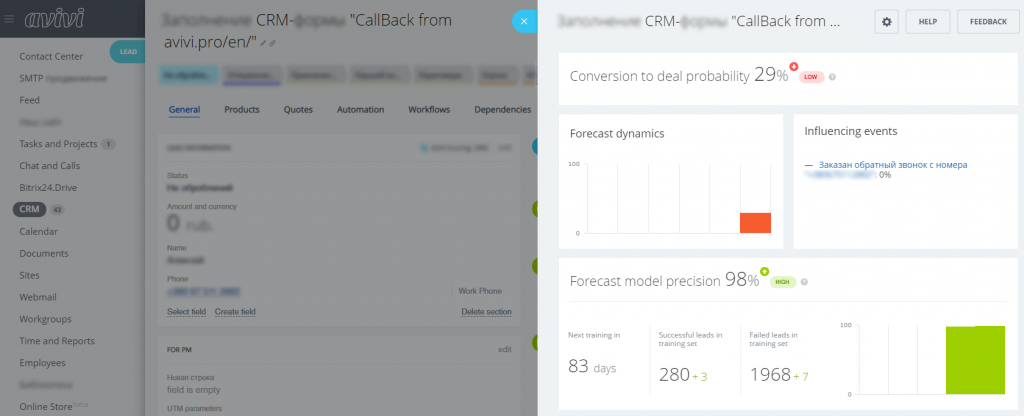
Task: Click the 'Delete section' link
Action: (486, 312)
